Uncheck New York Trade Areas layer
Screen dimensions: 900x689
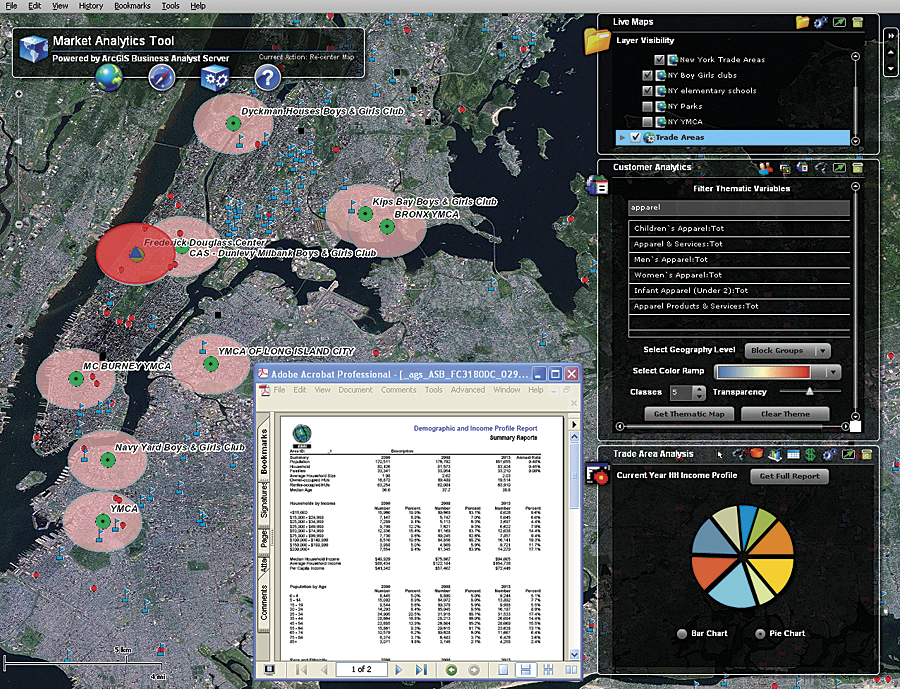click(659, 60)
